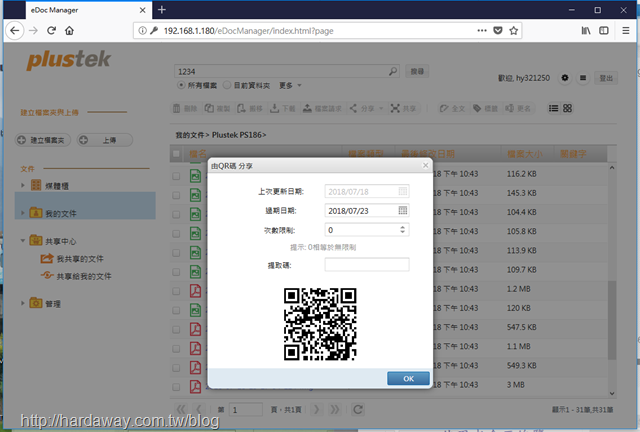
Task: Open 管理 management folder
Action: [45, 303]
